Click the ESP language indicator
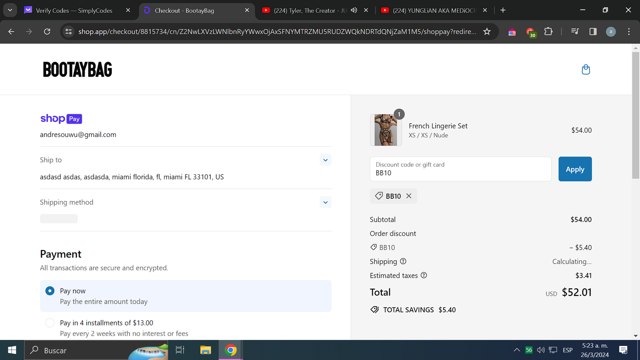This screenshot has height=360, width=640. (567, 350)
